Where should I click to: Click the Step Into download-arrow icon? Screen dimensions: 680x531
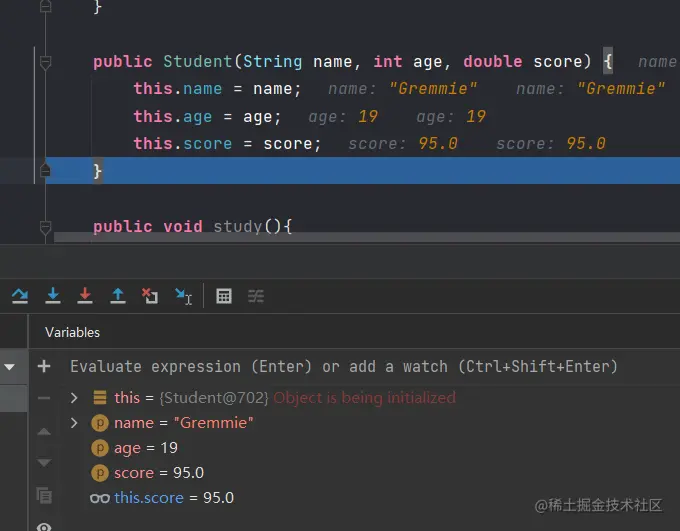pos(53,296)
